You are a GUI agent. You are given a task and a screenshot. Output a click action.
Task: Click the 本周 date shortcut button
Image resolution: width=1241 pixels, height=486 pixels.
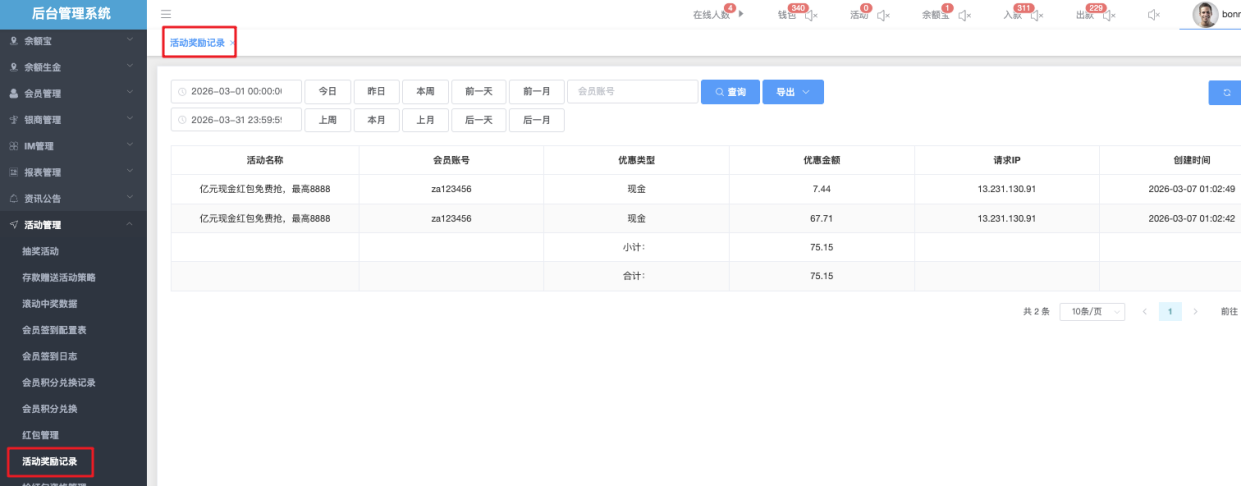pos(425,92)
